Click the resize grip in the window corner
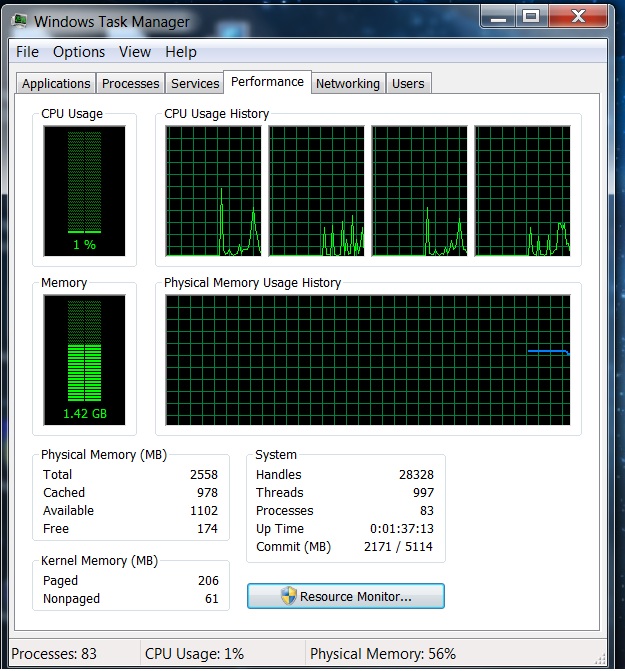The width and height of the screenshot is (625, 671). 601,659
